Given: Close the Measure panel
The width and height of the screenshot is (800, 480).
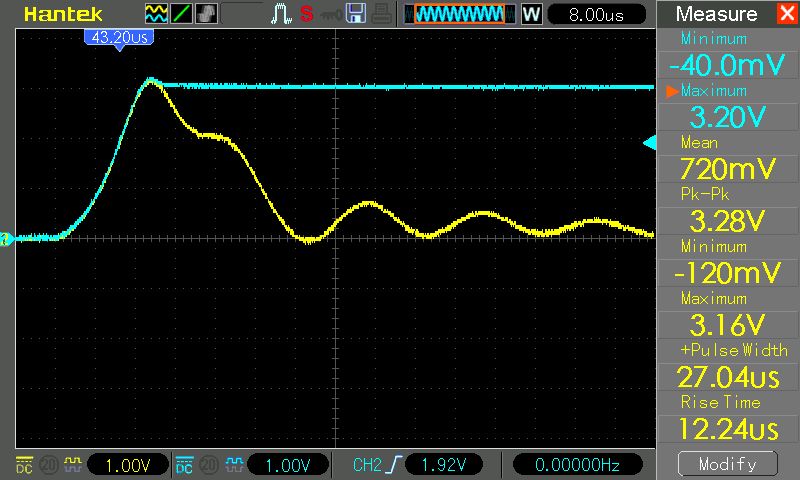Looking at the screenshot, I should pyautogui.click(x=785, y=14).
